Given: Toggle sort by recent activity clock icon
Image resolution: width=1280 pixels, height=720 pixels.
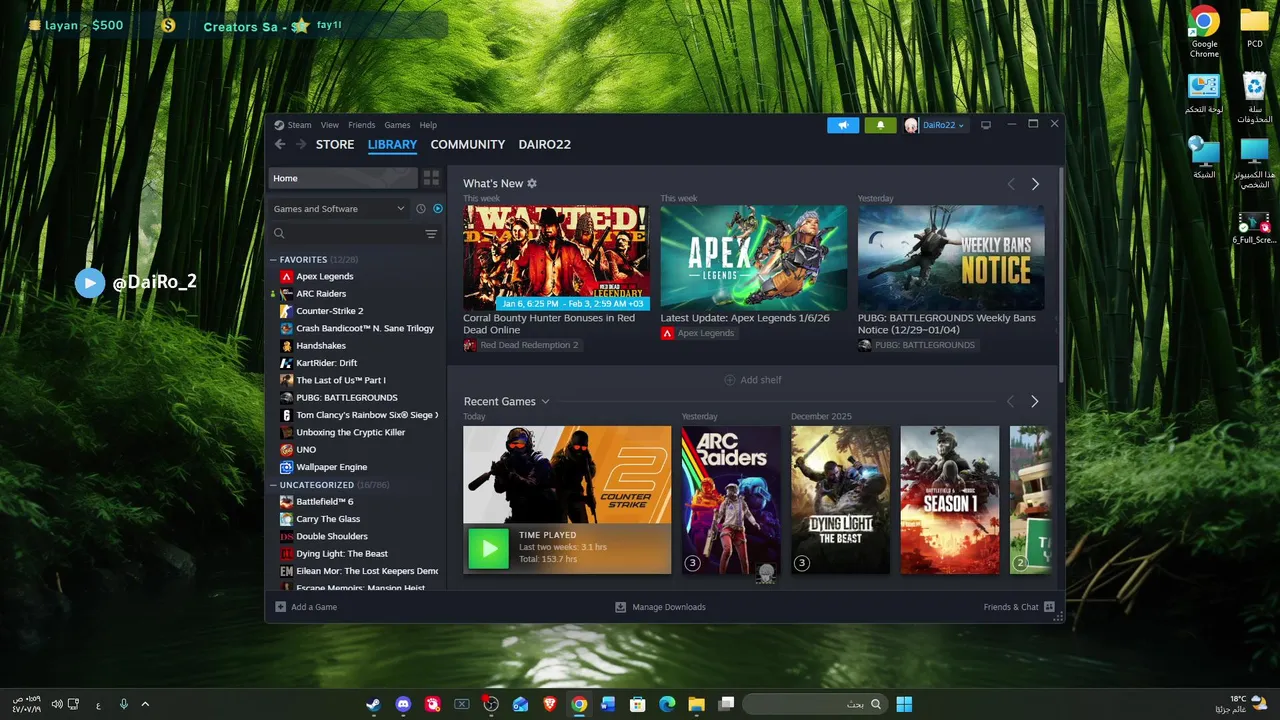Looking at the screenshot, I should coord(421,209).
